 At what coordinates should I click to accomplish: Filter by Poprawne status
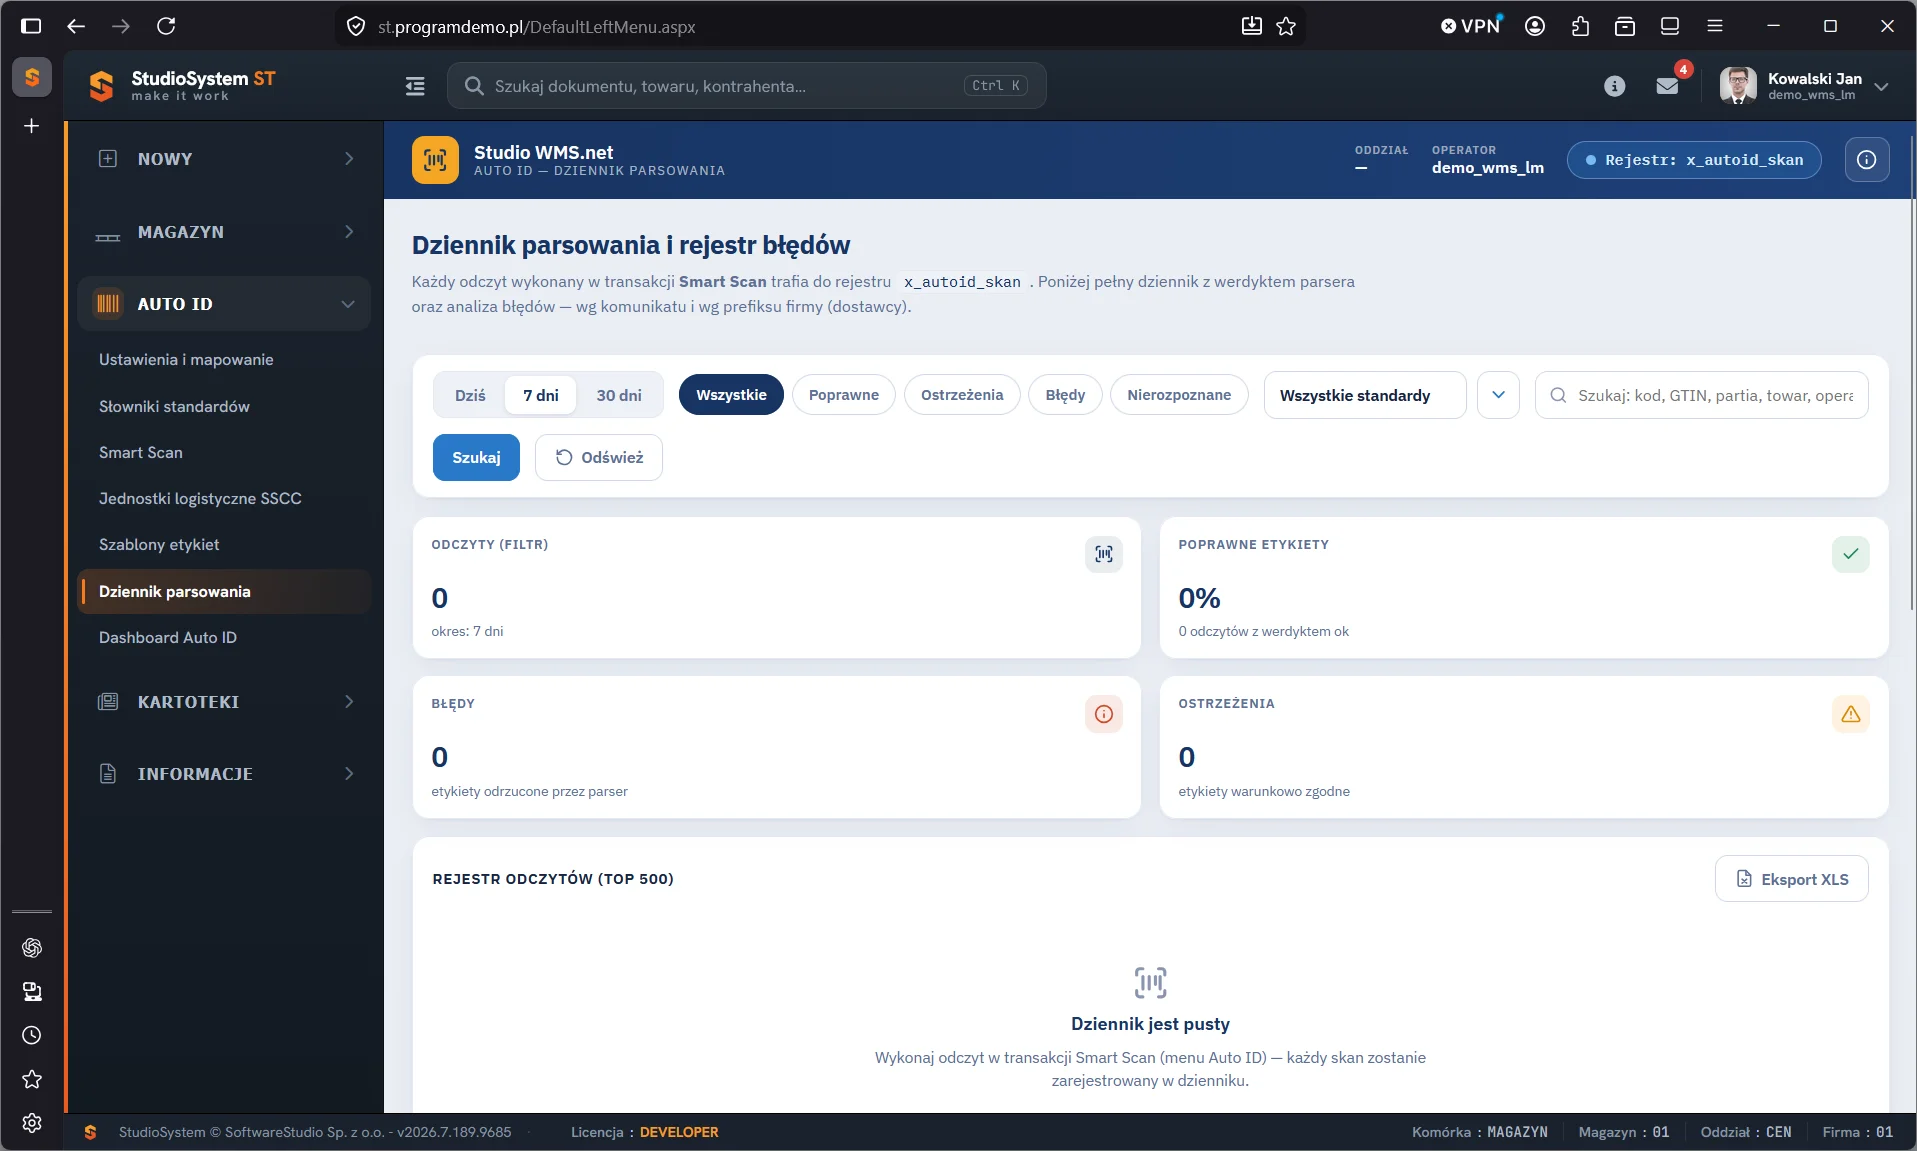843,395
